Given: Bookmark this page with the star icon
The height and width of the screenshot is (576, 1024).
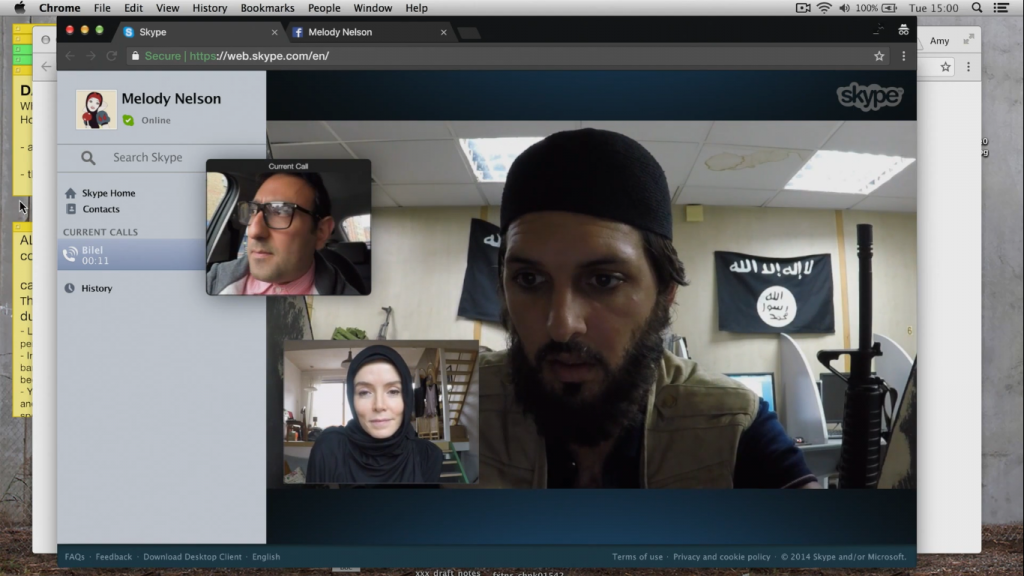Looking at the screenshot, I should (x=879, y=56).
